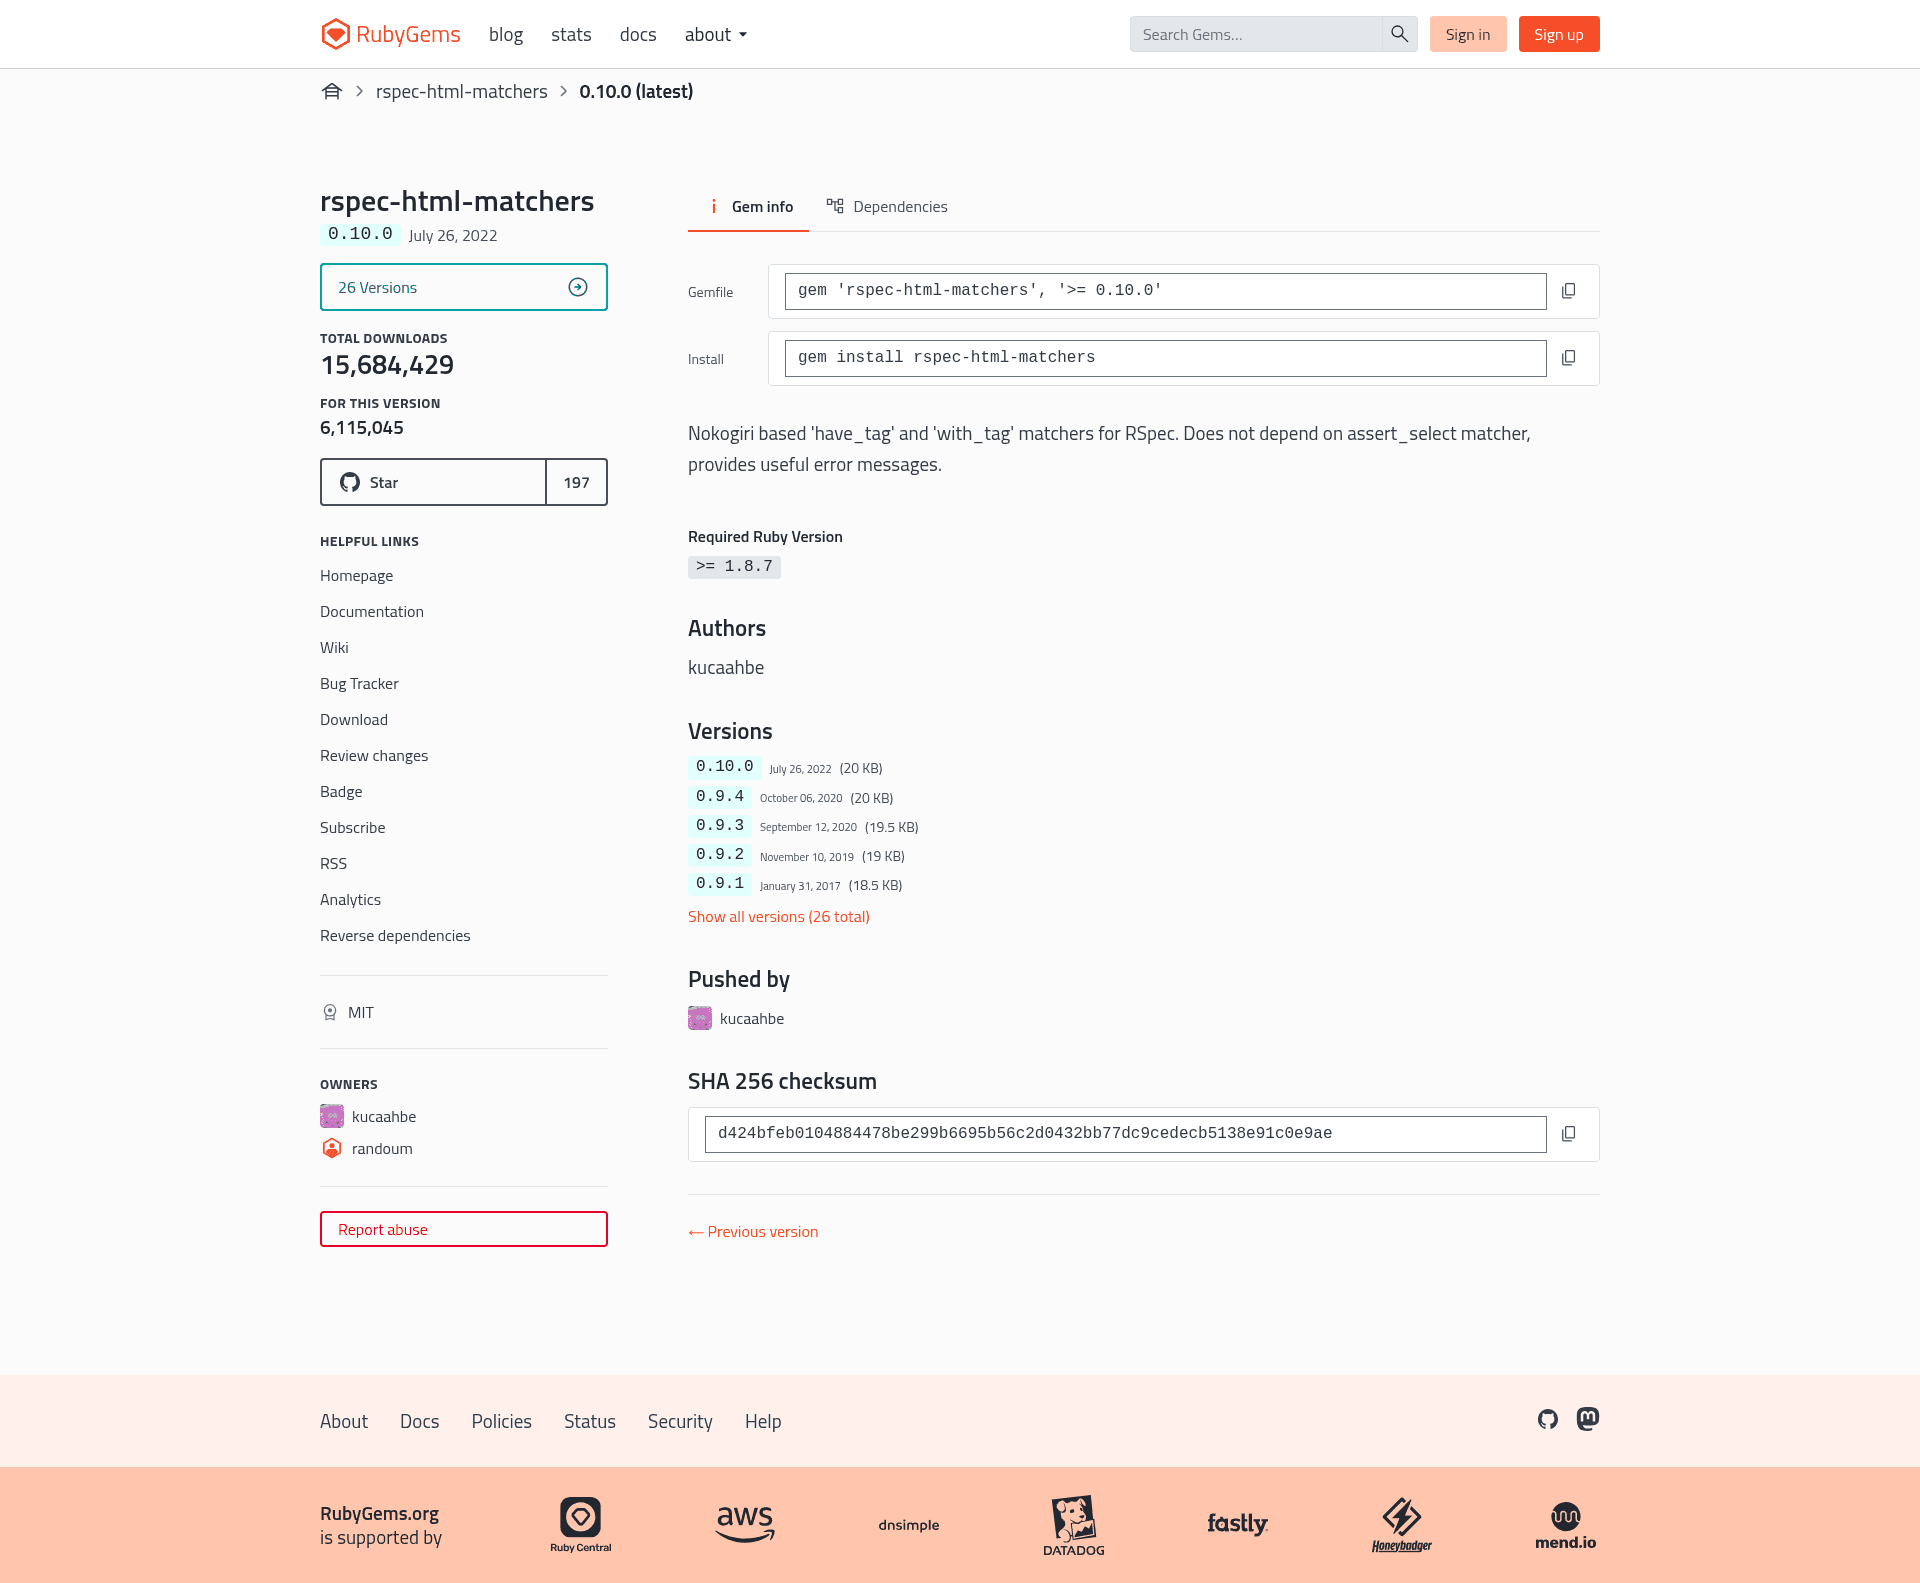The image size is (1920, 1583).
Task: Click kucaahbe avatar under Owners
Action: click(332, 1116)
